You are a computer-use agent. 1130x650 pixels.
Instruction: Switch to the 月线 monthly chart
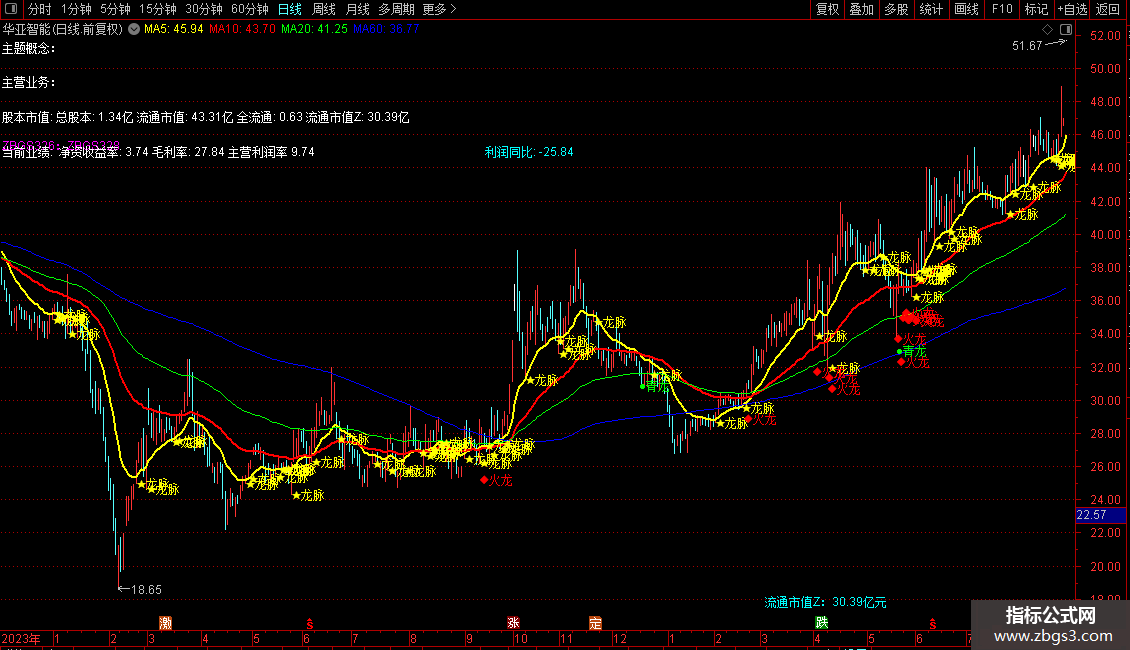point(357,9)
